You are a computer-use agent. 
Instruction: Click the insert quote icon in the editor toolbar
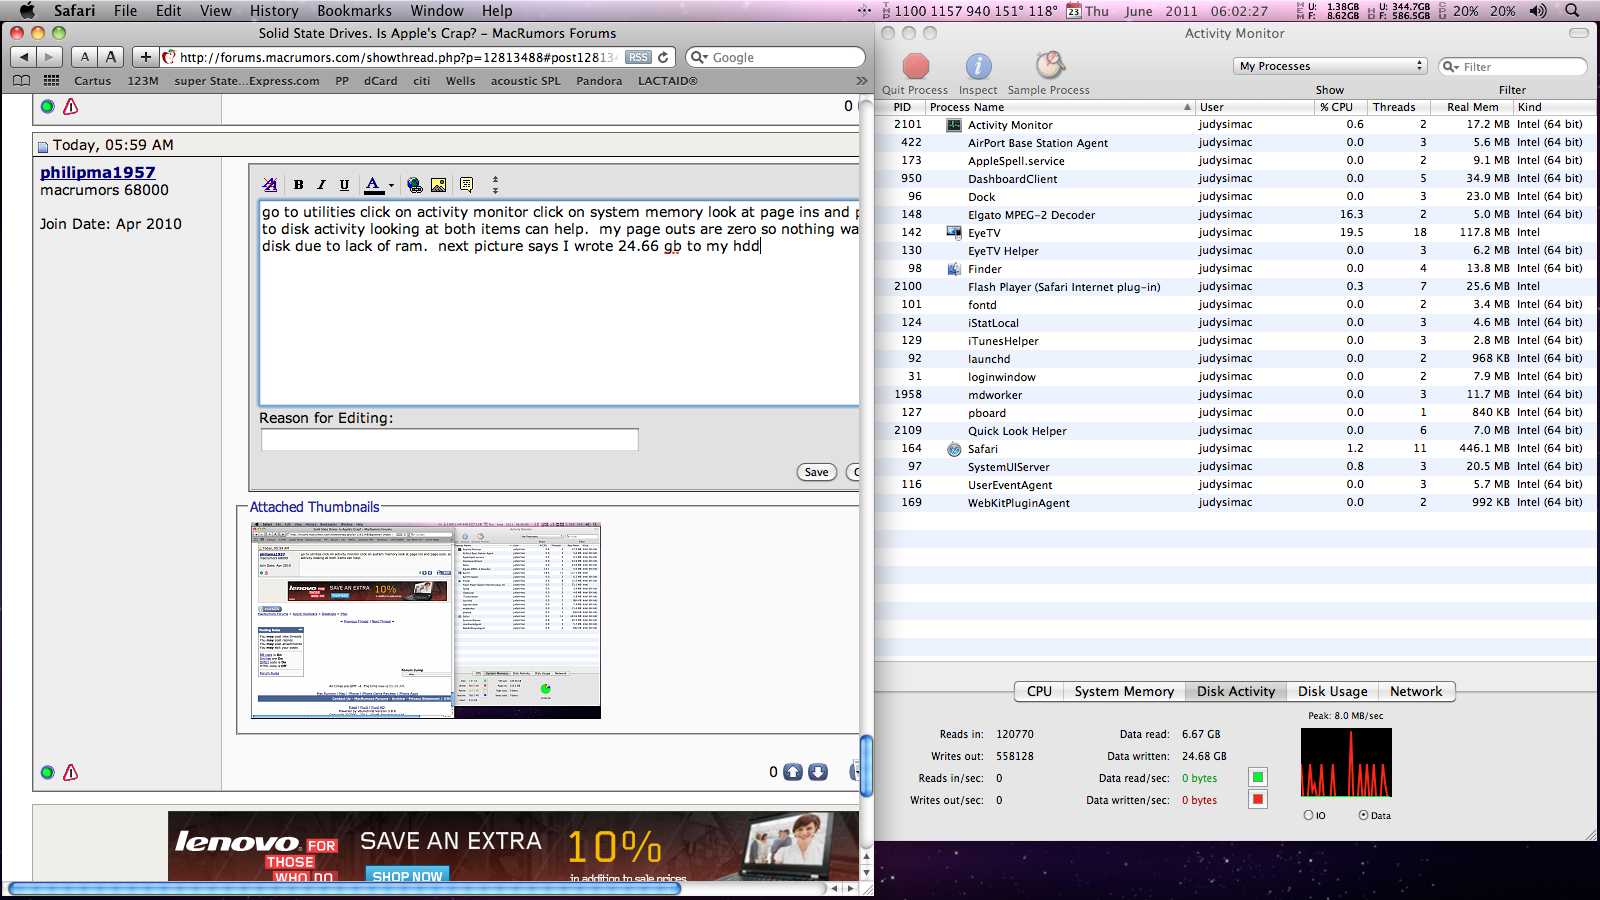466,184
